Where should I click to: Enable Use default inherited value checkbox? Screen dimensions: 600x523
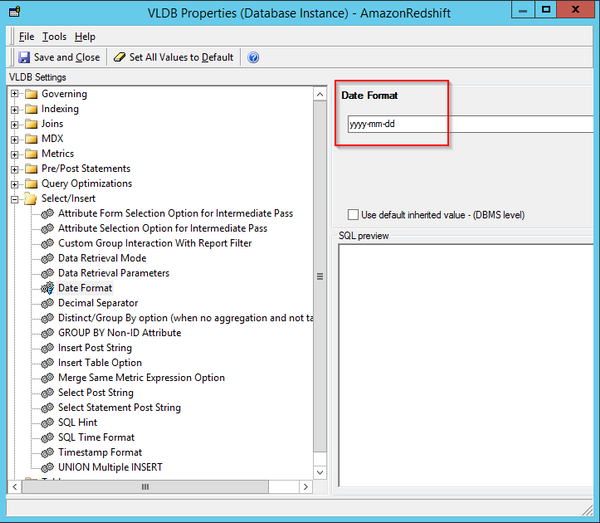point(353,215)
